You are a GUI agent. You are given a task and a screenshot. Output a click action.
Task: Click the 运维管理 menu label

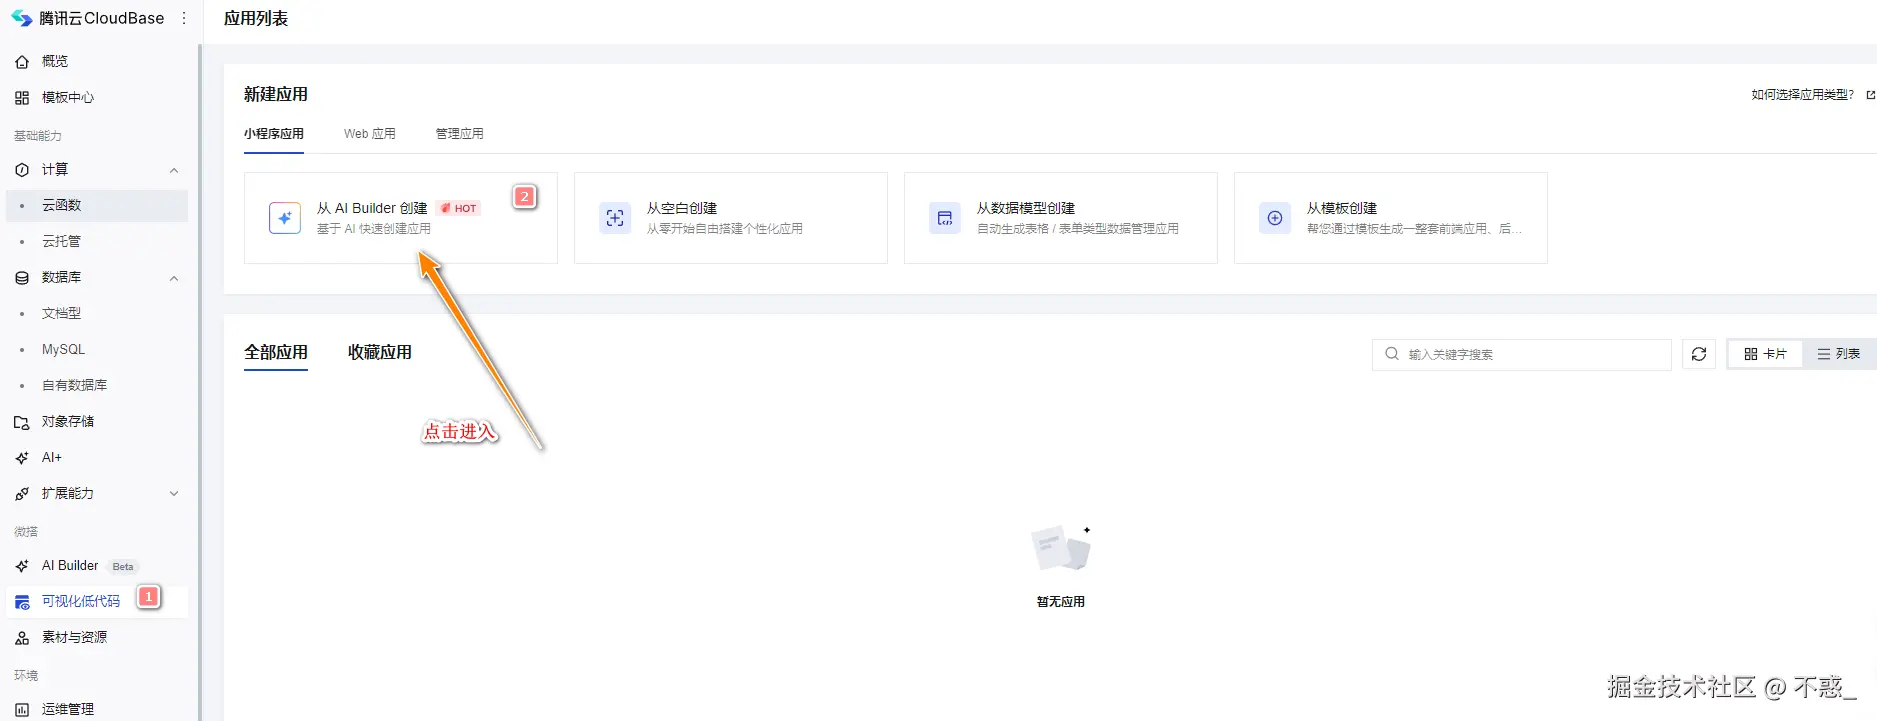68,709
